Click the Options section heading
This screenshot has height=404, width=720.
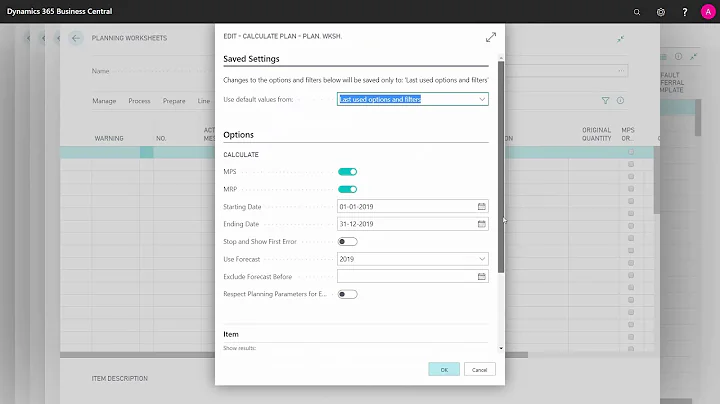click(238, 135)
